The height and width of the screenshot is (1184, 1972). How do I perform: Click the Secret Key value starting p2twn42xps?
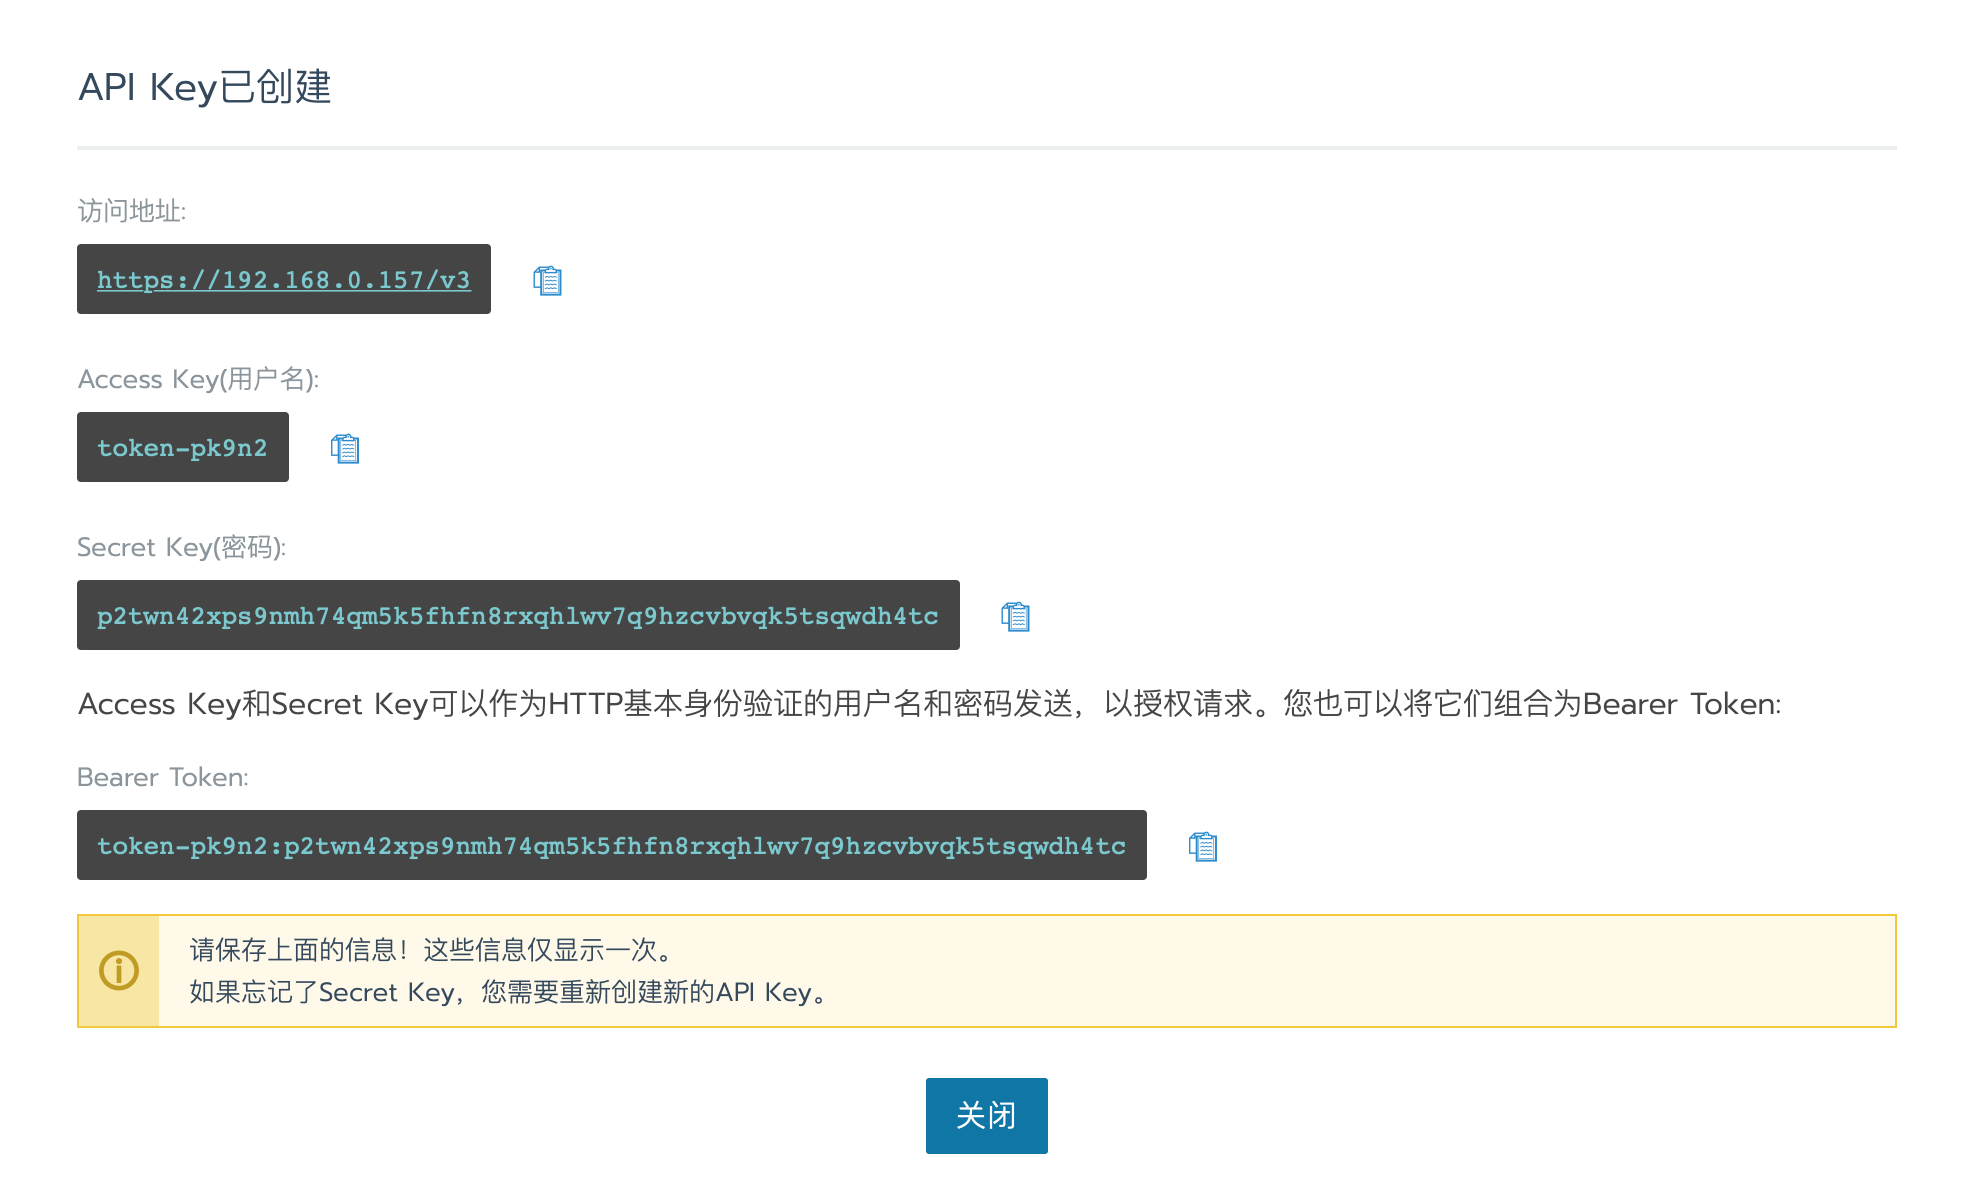pyautogui.click(x=517, y=616)
